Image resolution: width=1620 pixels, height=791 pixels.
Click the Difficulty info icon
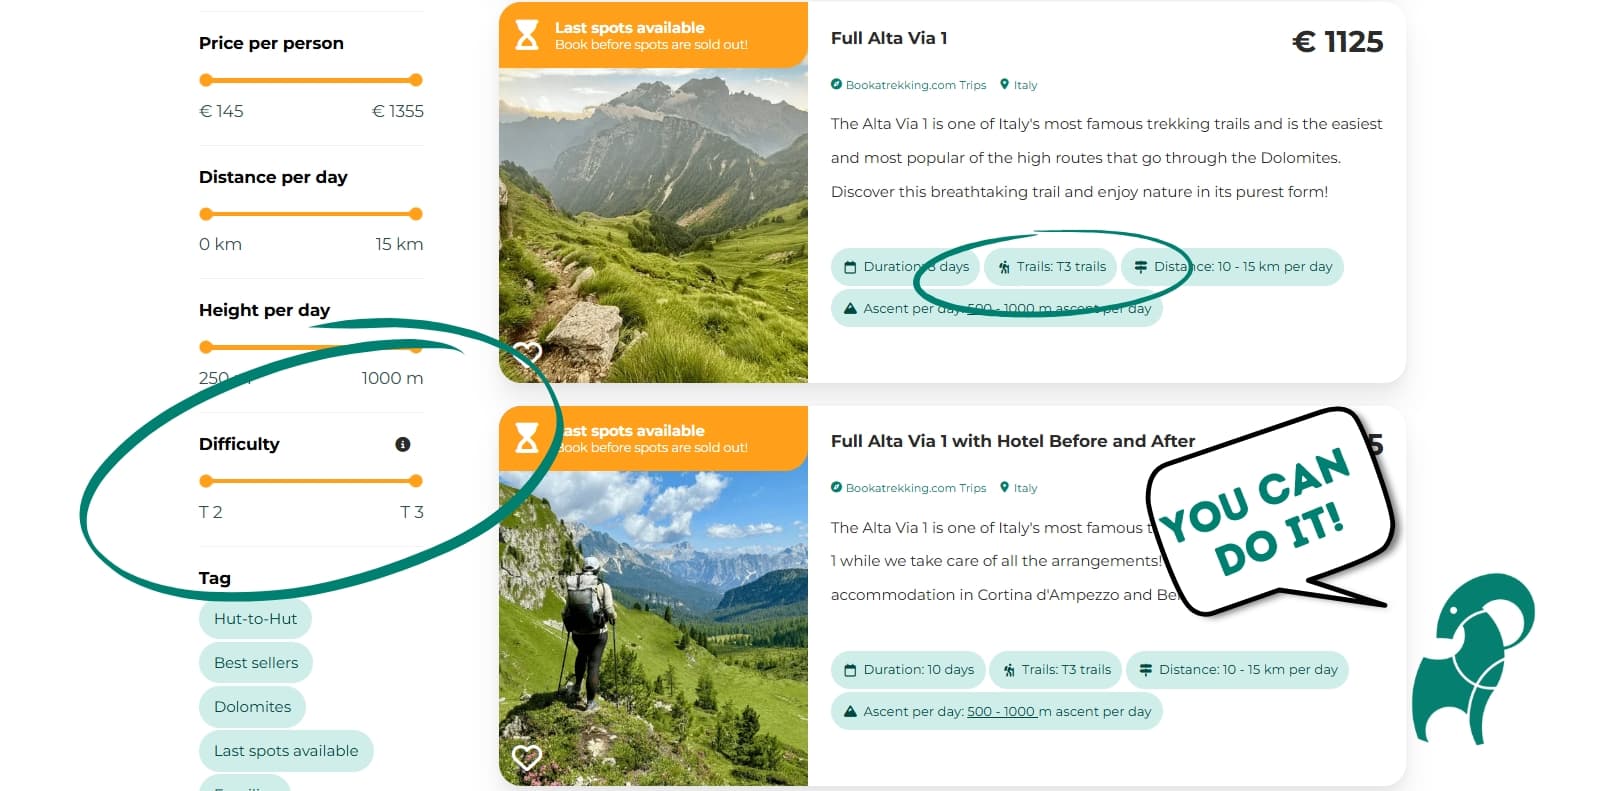click(x=403, y=444)
